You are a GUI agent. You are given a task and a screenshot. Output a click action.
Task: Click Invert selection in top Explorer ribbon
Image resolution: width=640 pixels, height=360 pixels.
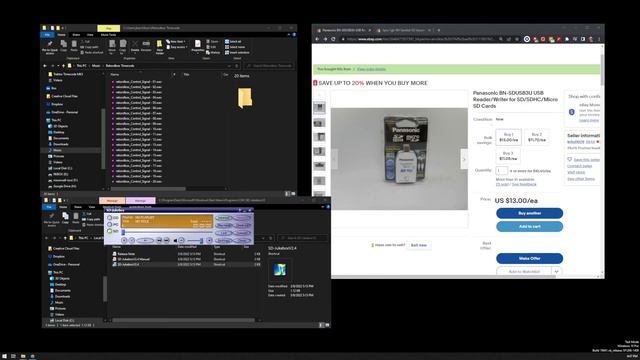tap(237, 53)
